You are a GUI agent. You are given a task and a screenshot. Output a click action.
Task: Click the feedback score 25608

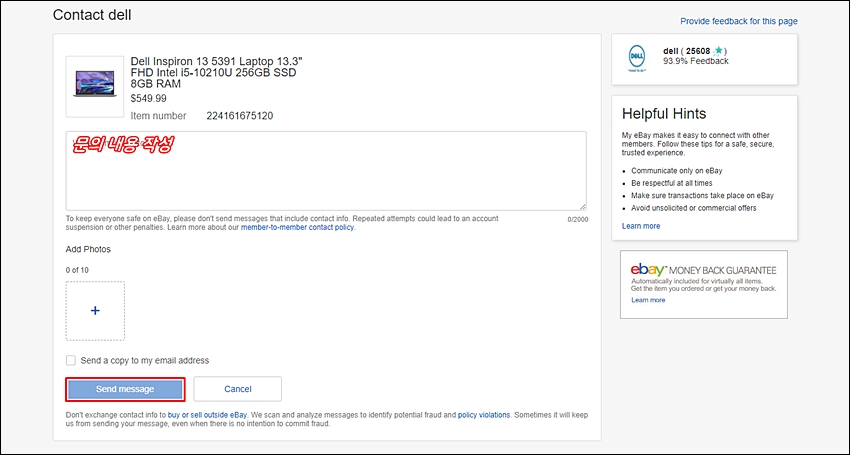tap(698, 51)
